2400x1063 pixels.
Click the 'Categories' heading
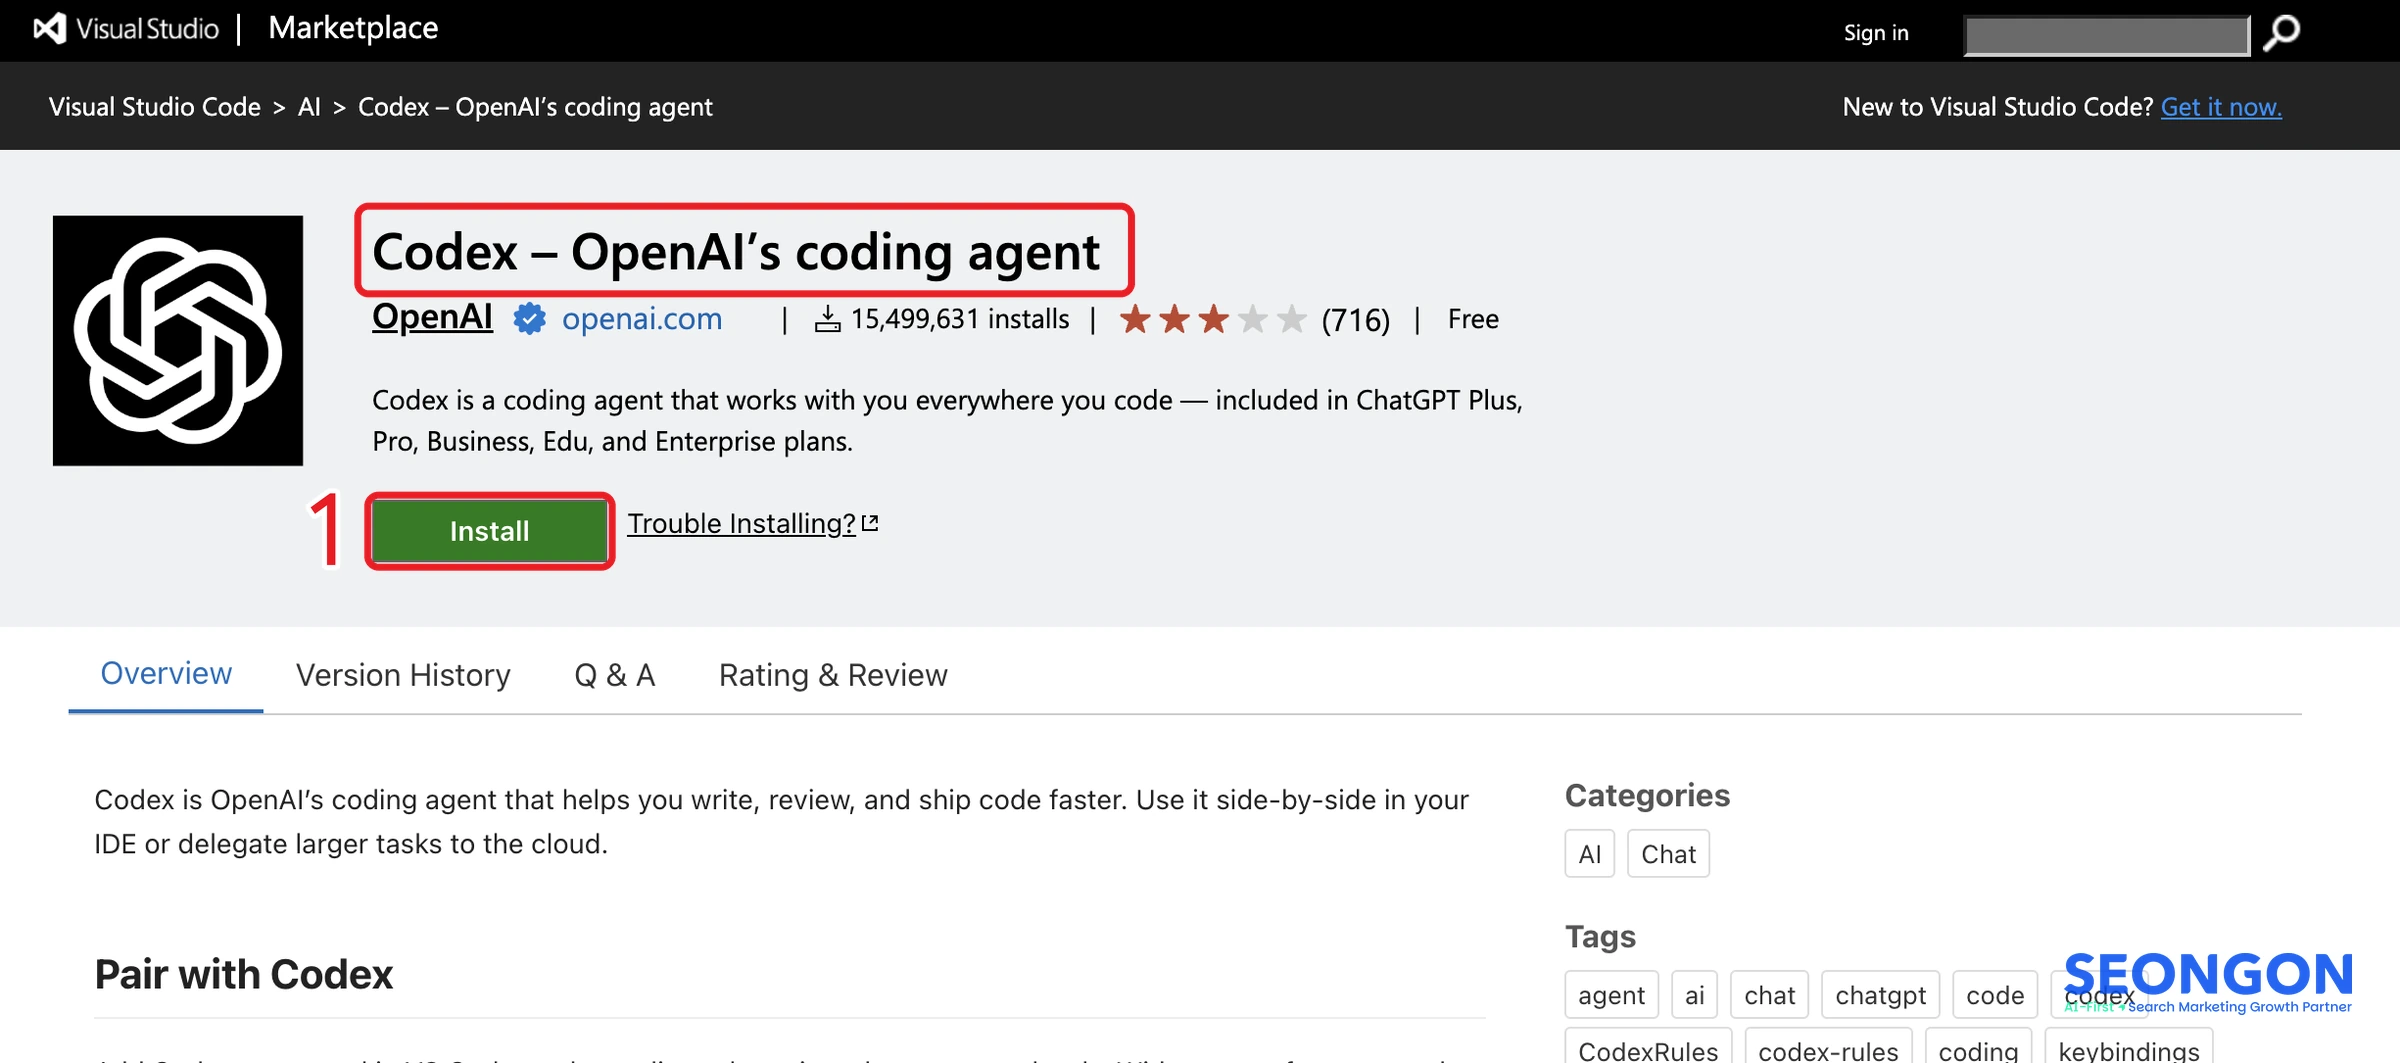[1647, 795]
